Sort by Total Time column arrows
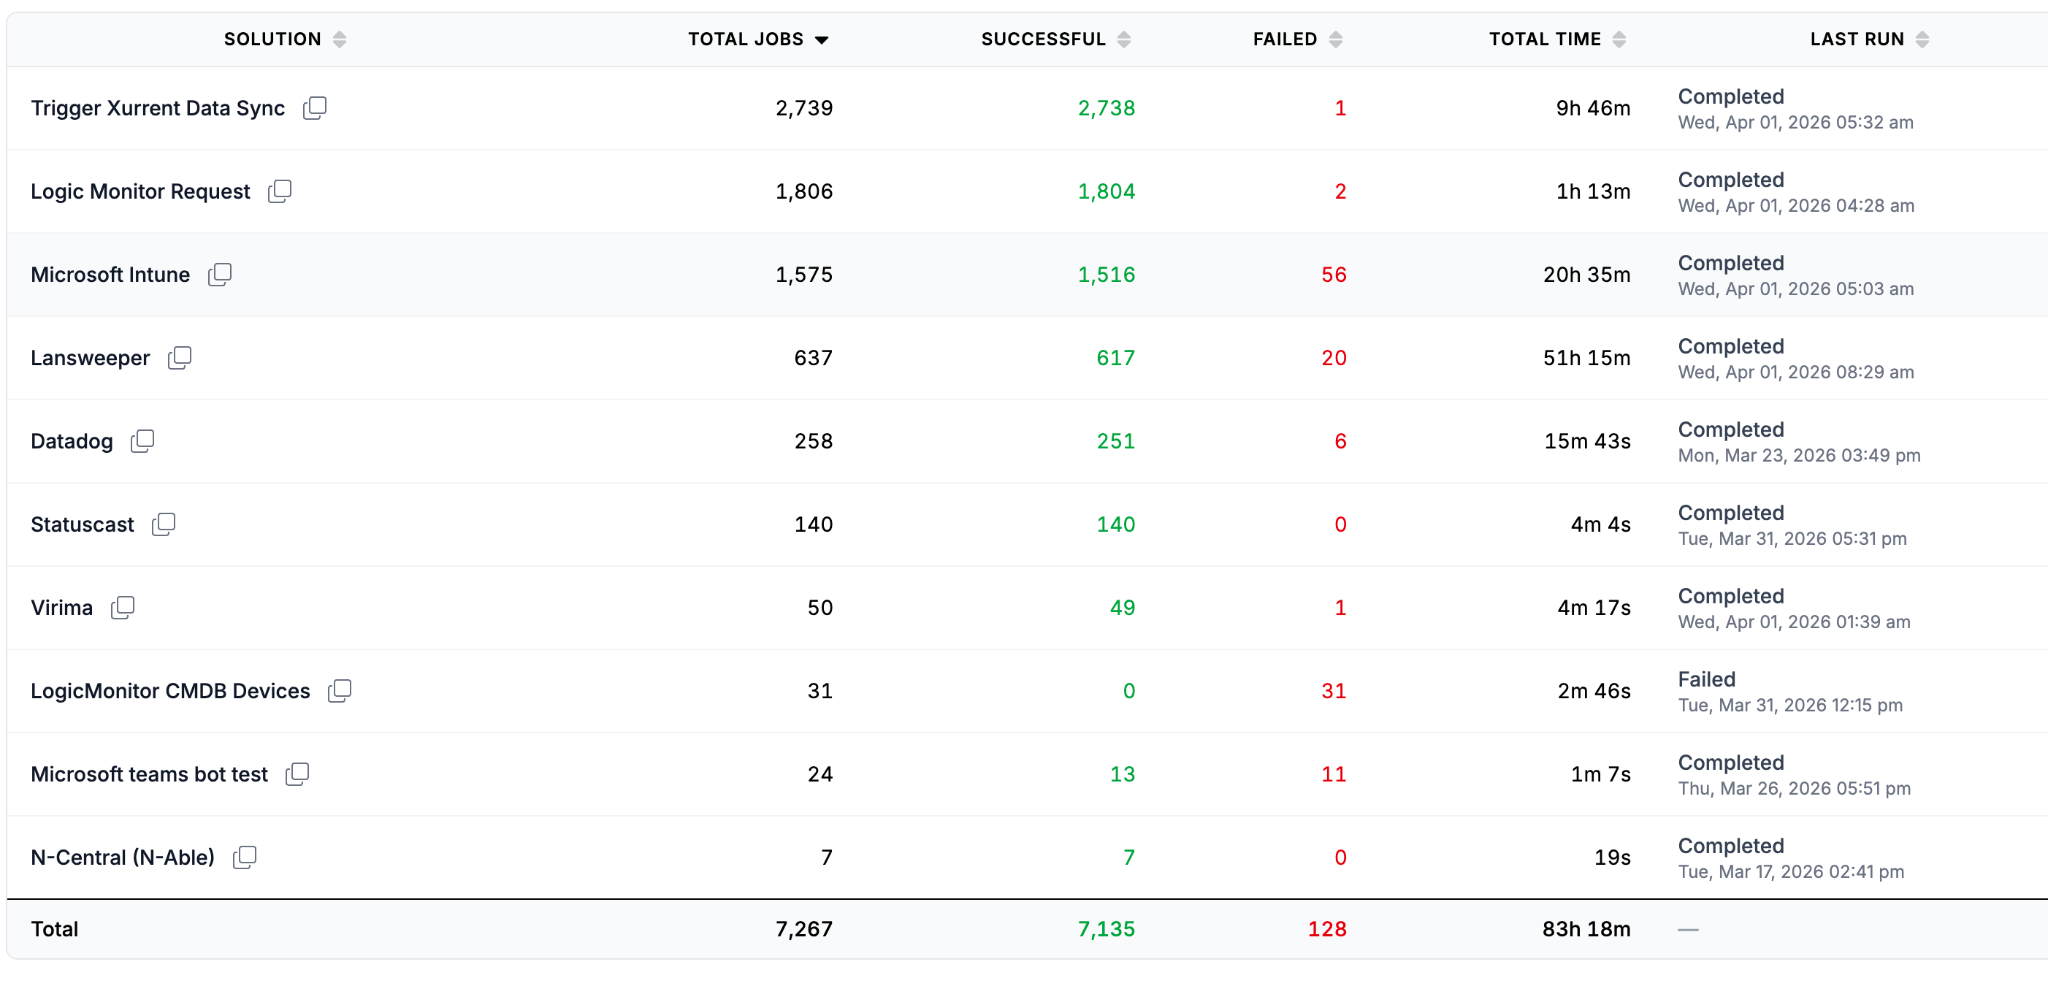This screenshot has width=2048, height=983. tap(1620, 39)
